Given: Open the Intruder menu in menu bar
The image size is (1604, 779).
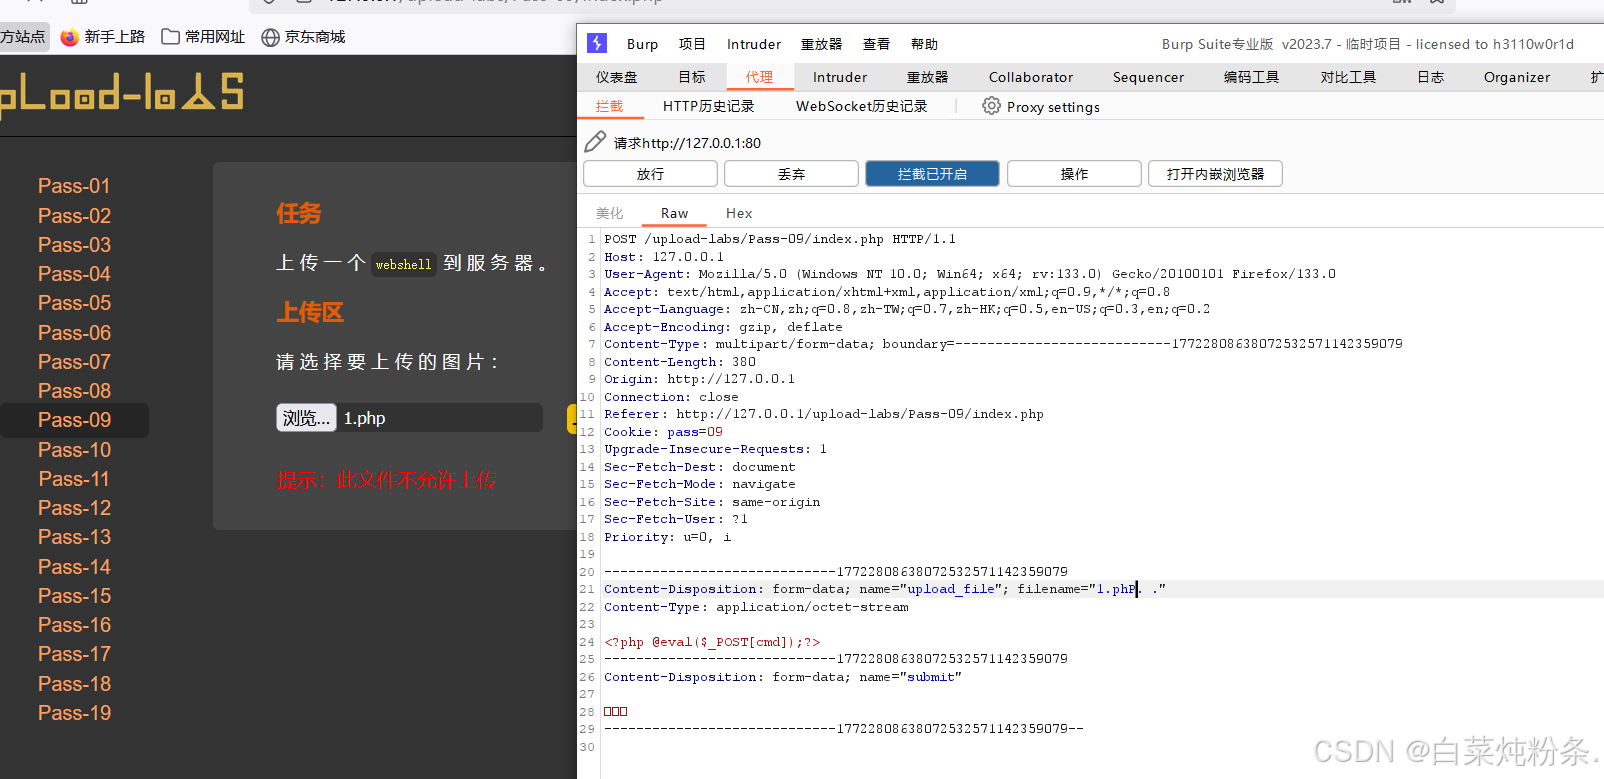Looking at the screenshot, I should tap(754, 44).
